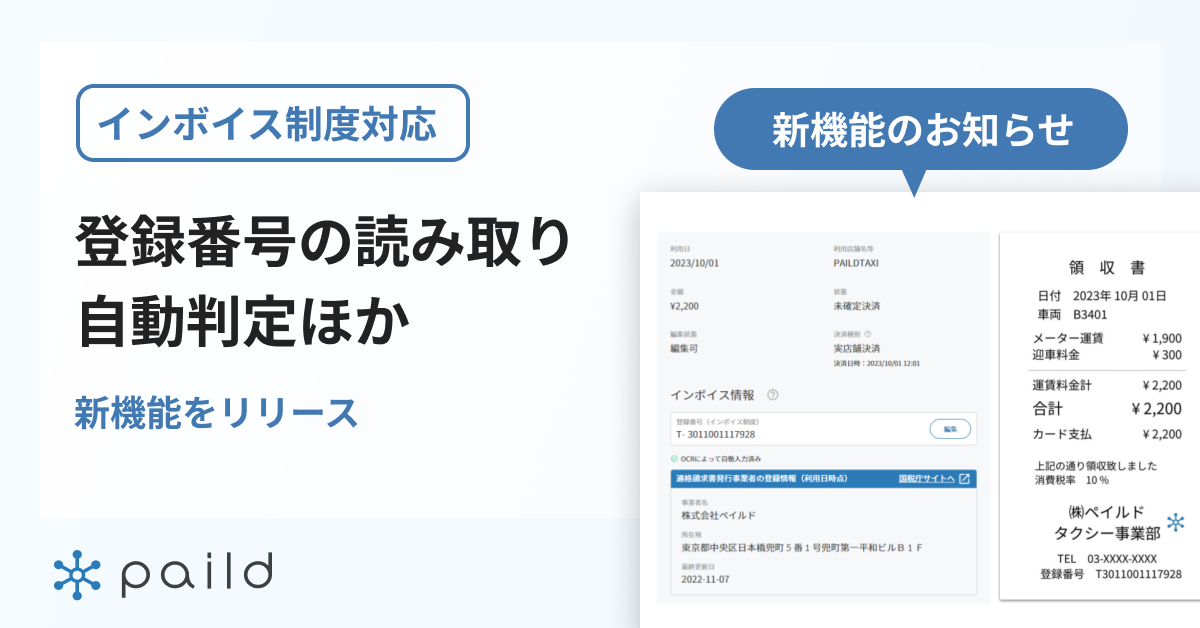1200x628 pixels.
Task: Click the receipt registration number T3011001117928
Action: [1138, 575]
